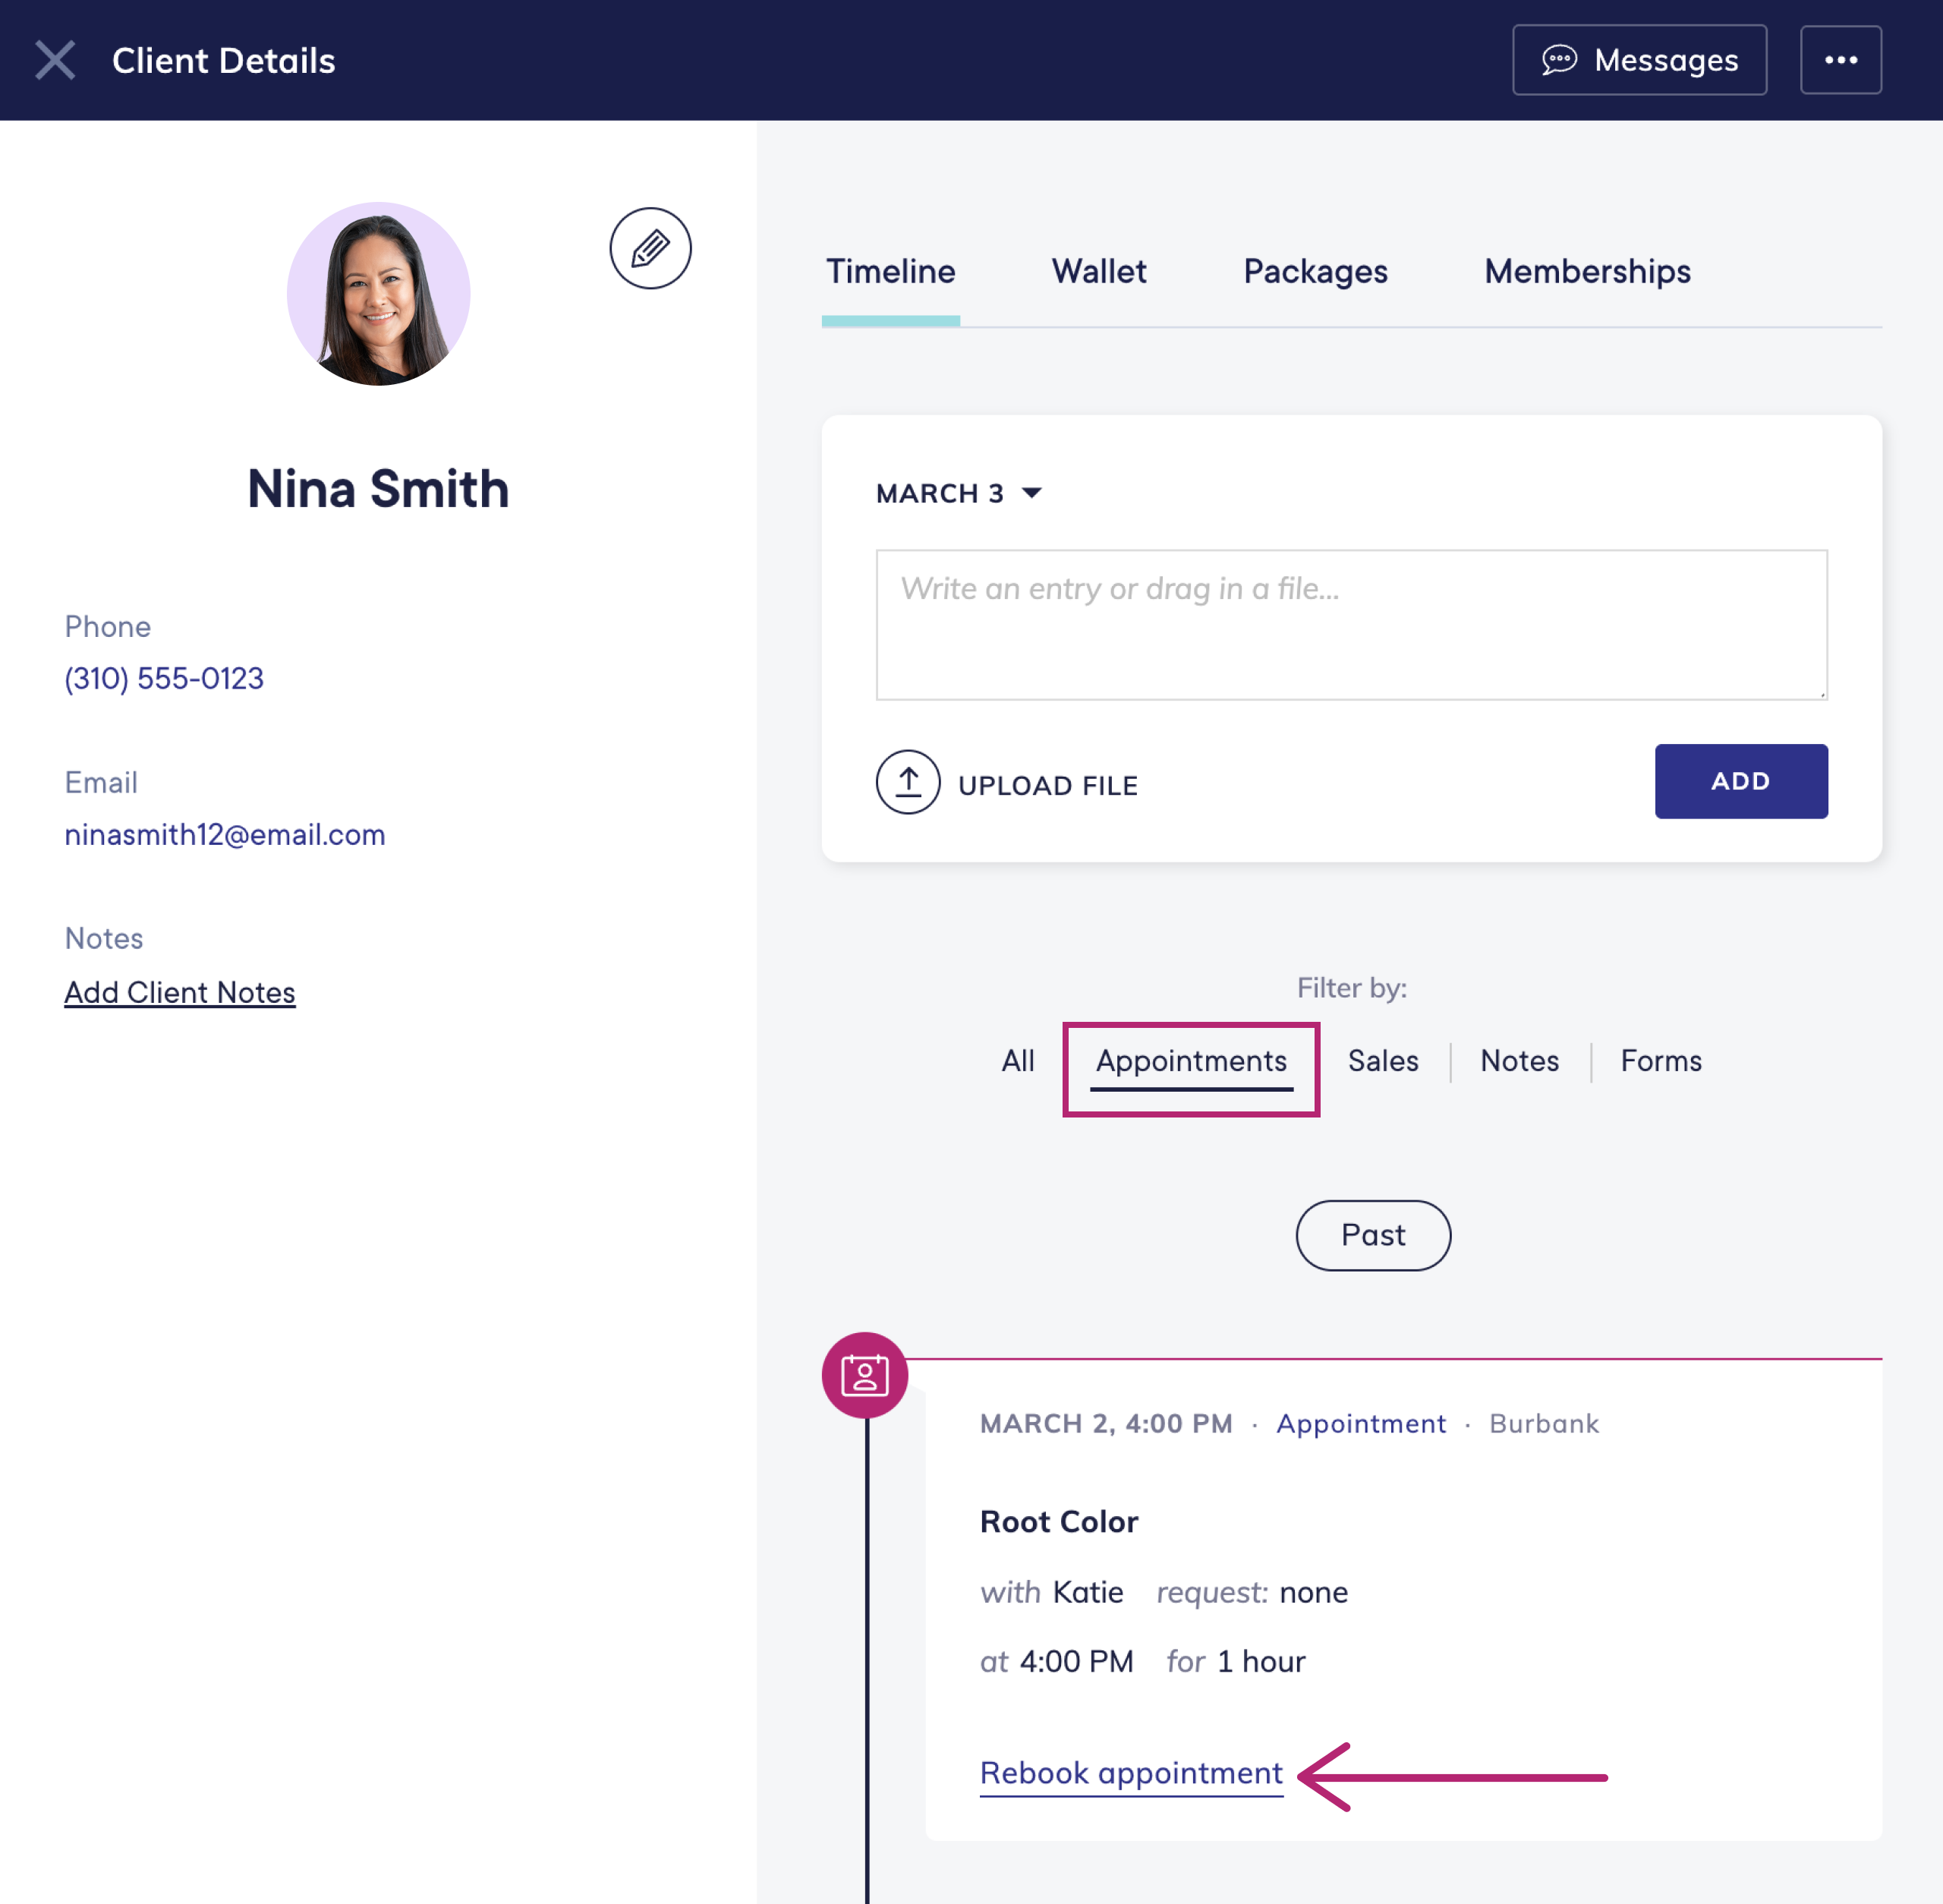This screenshot has height=1904, width=1943.
Task: Switch to the Wallet tab
Action: pos(1098,271)
